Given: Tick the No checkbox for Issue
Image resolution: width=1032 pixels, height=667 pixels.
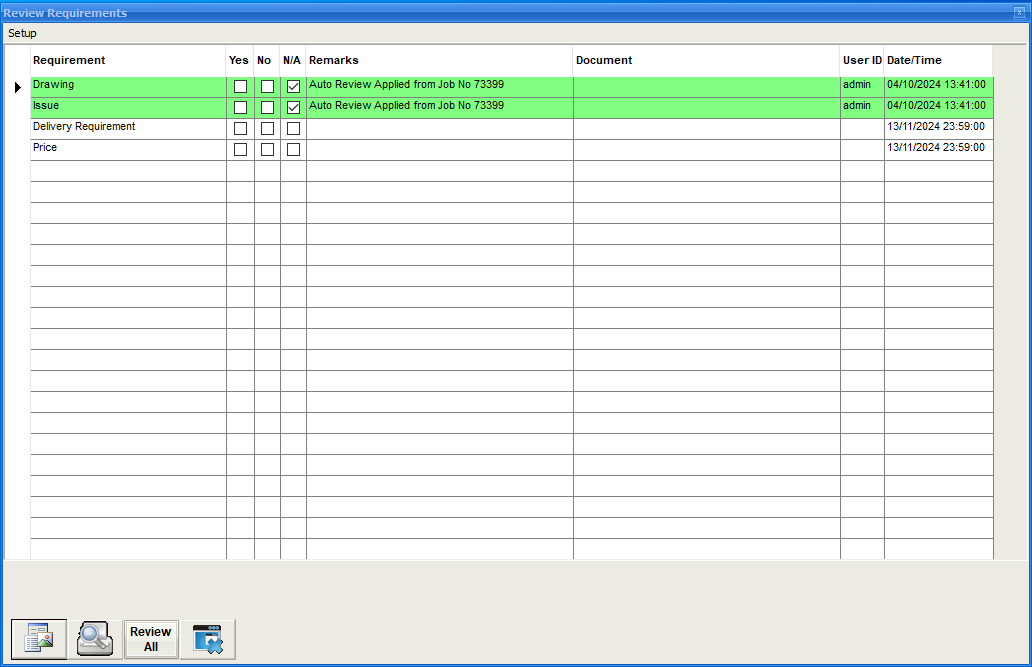Looking at the screenshot, I should pyautogui.click(x=267, y=108).
